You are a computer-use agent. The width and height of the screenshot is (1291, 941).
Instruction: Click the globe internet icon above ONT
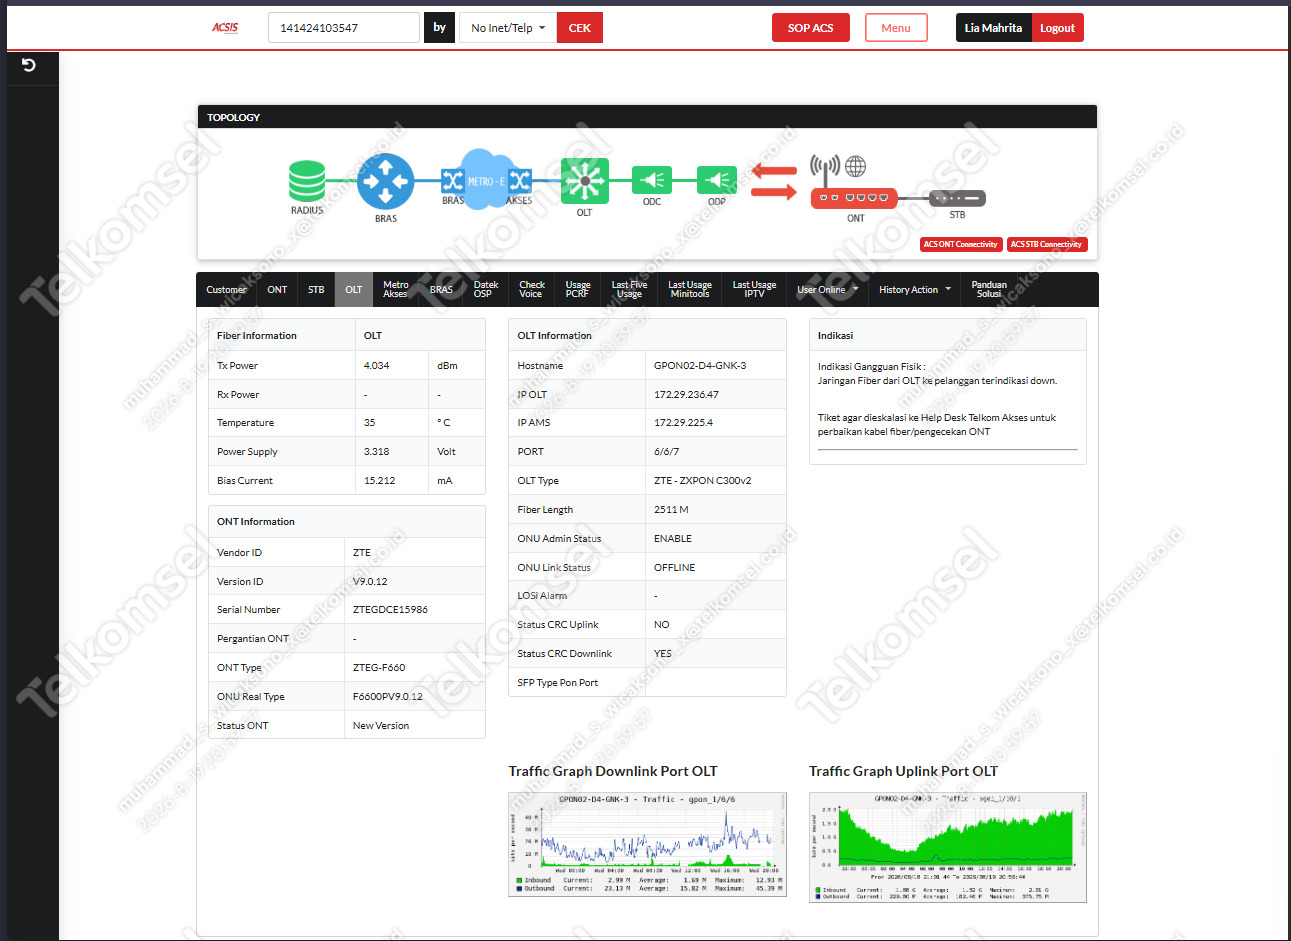click(x=855, y=166)
